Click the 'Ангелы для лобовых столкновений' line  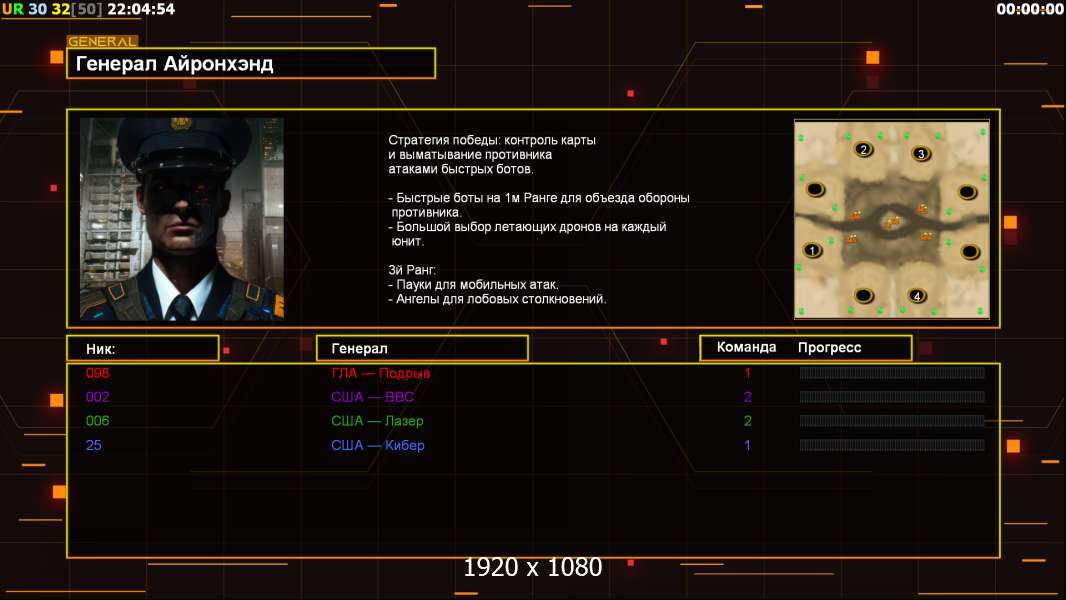pyautogui.click(x=497, y=299)
